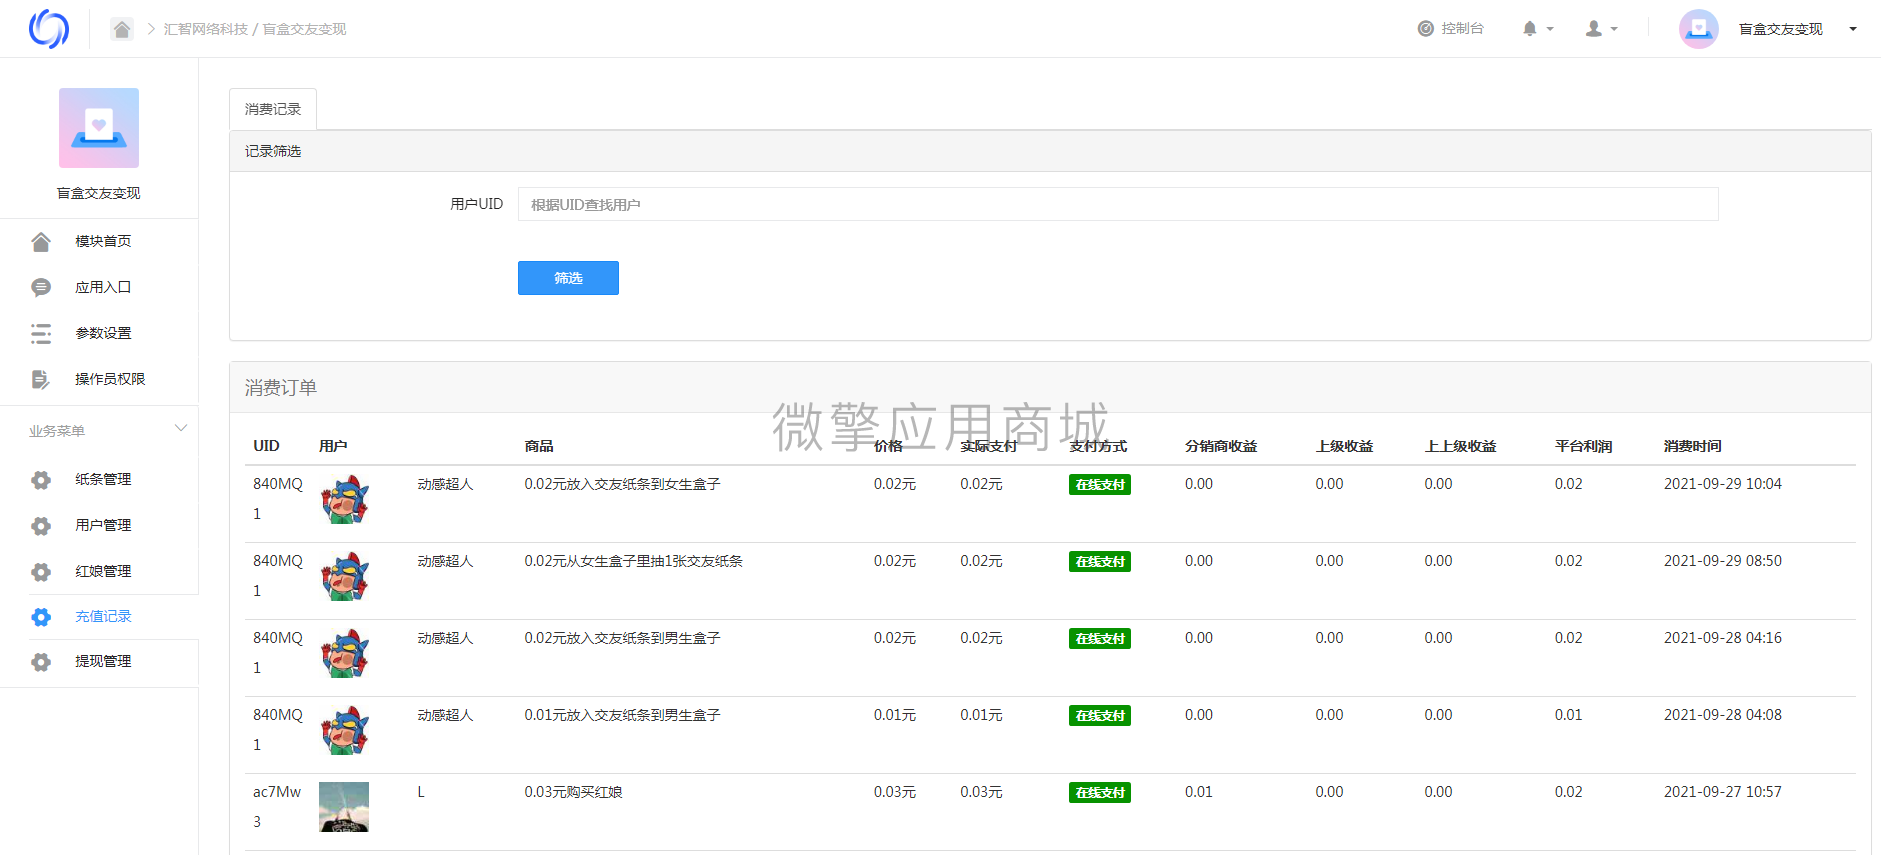Click the blue swirl logo in header

(49, 29)
